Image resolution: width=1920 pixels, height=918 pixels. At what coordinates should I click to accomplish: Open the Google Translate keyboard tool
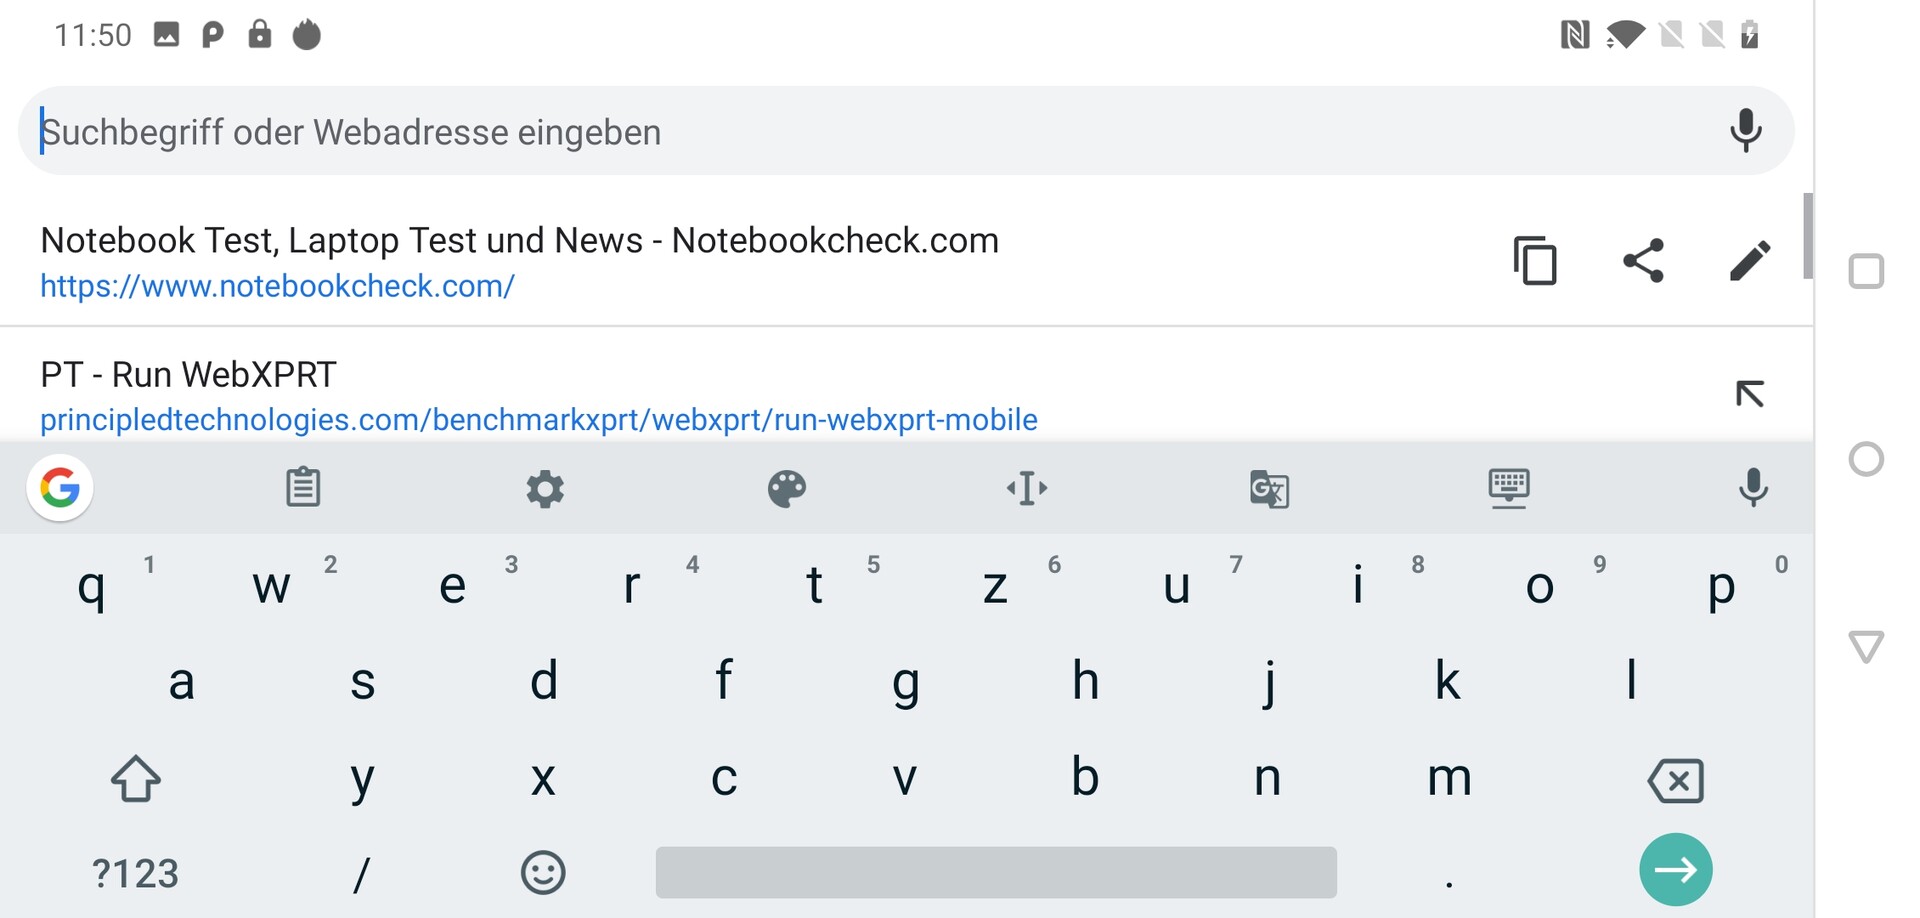coord(1269,489)
